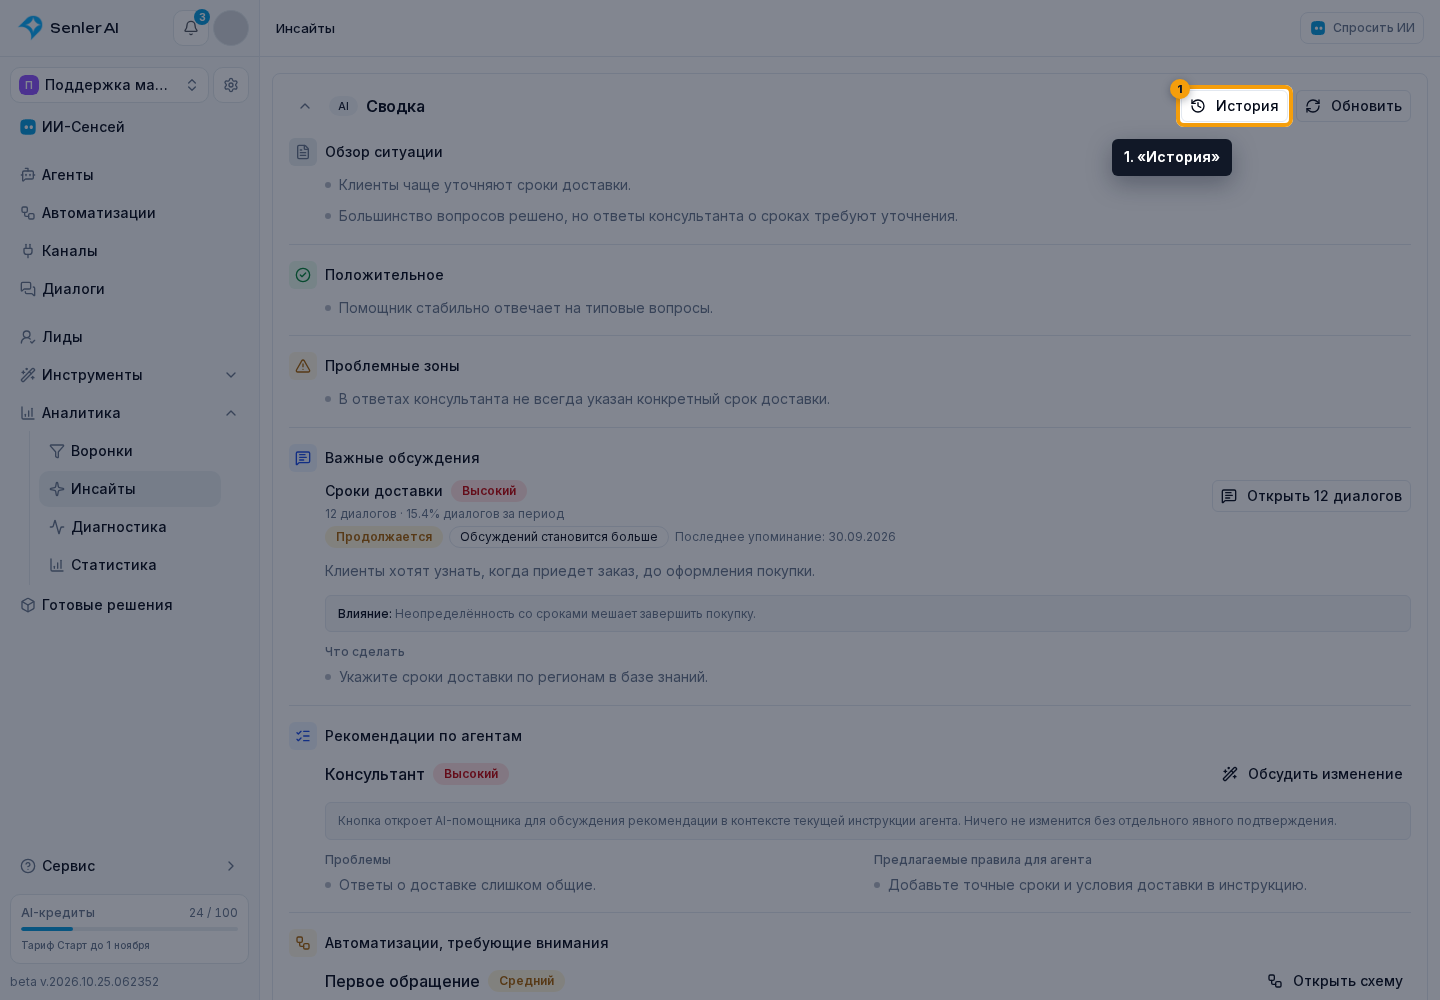This screenshot has width=1440, height=1000.
Task: Discuss the change for Консультант
Action: [1312, 774]
